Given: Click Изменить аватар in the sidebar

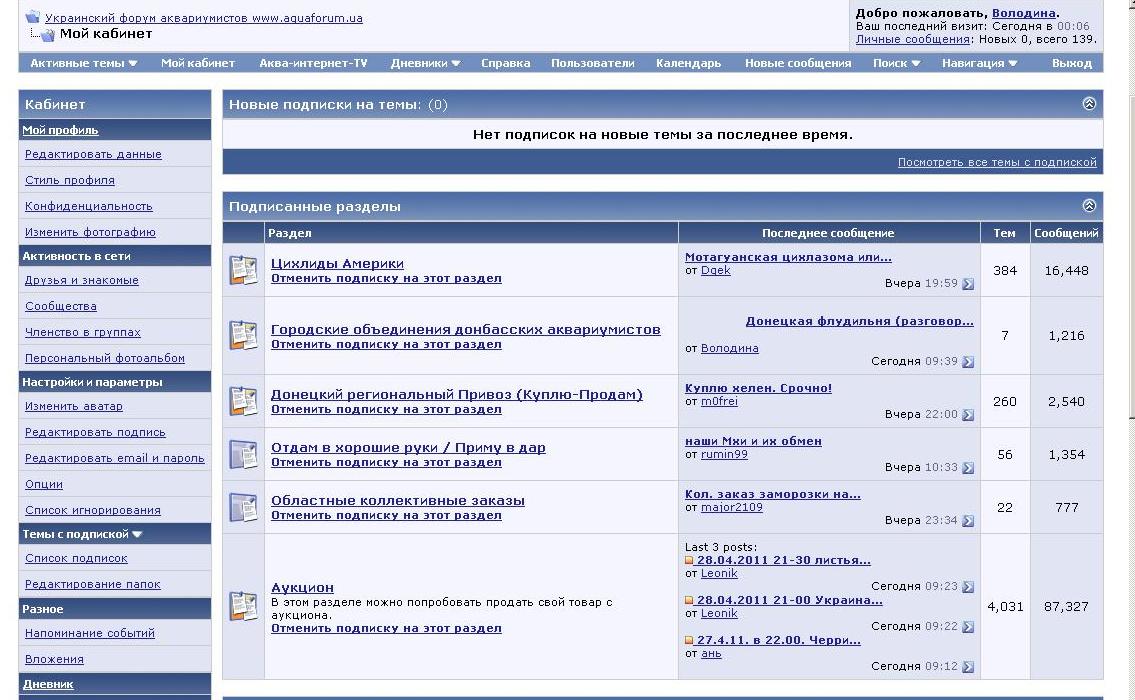Looking at the screenshot, I should coord(74,406).
